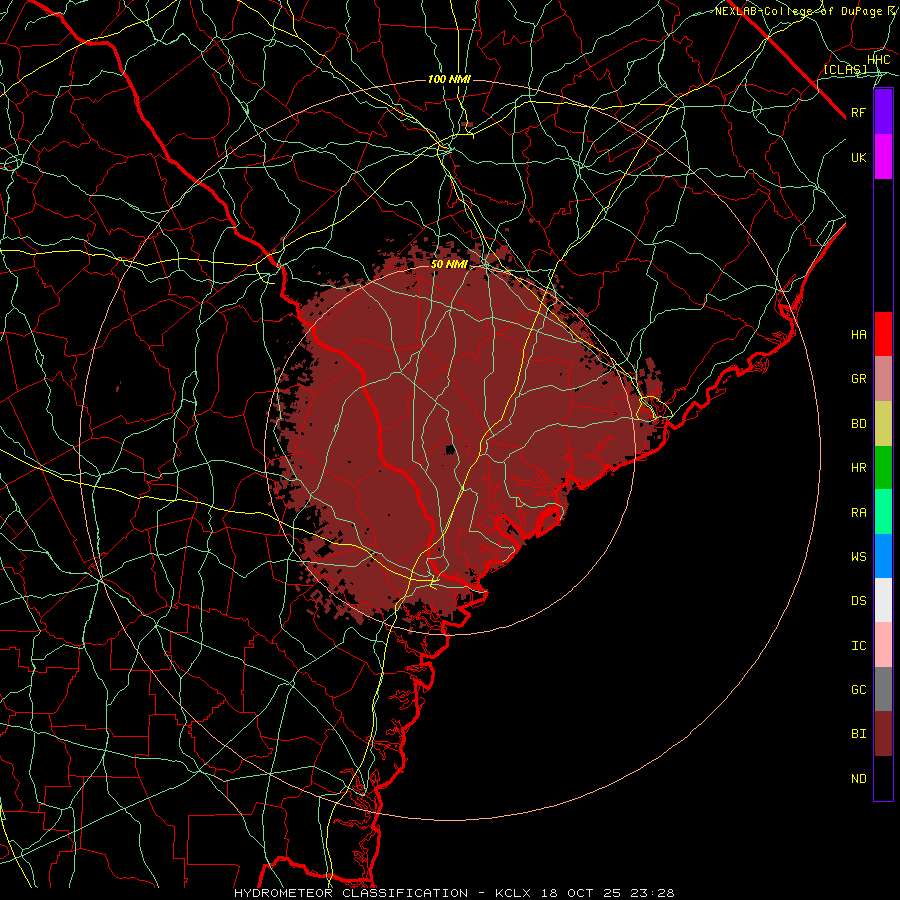Click the RA light green legend swatch
The width and height of the screenshot is (900, 900).
click(883, 512)
